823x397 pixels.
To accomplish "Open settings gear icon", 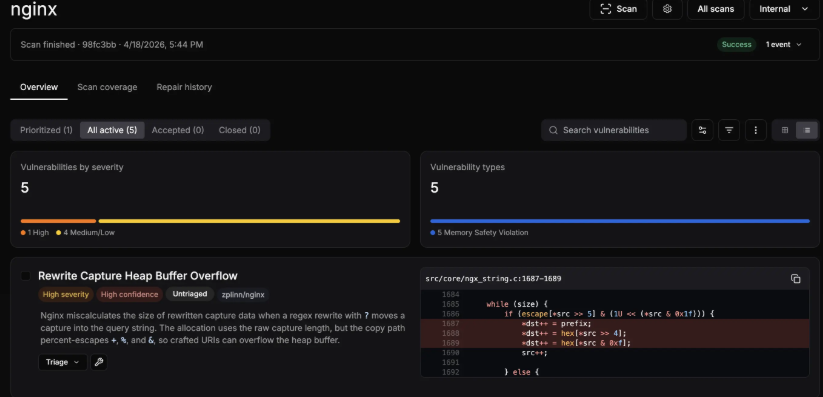I will coord(667,9).
